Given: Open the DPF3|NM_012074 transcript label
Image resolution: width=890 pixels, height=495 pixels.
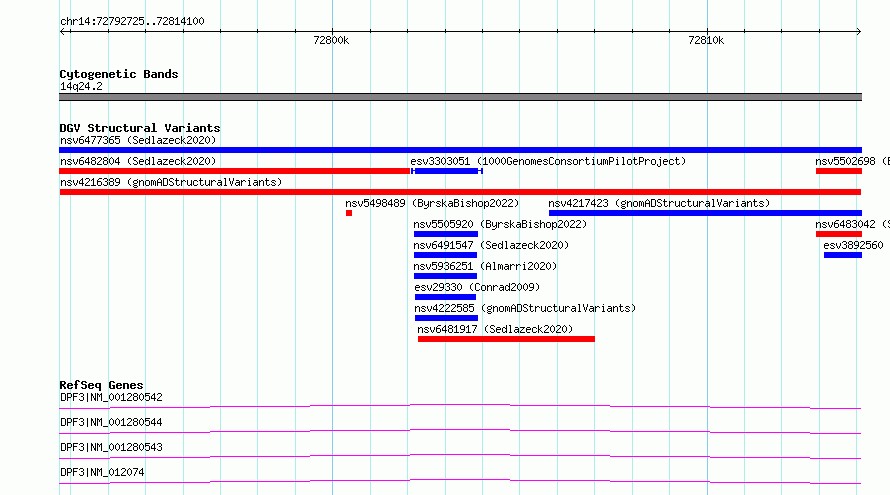Looking at the screenshot, I should (102, 472).
